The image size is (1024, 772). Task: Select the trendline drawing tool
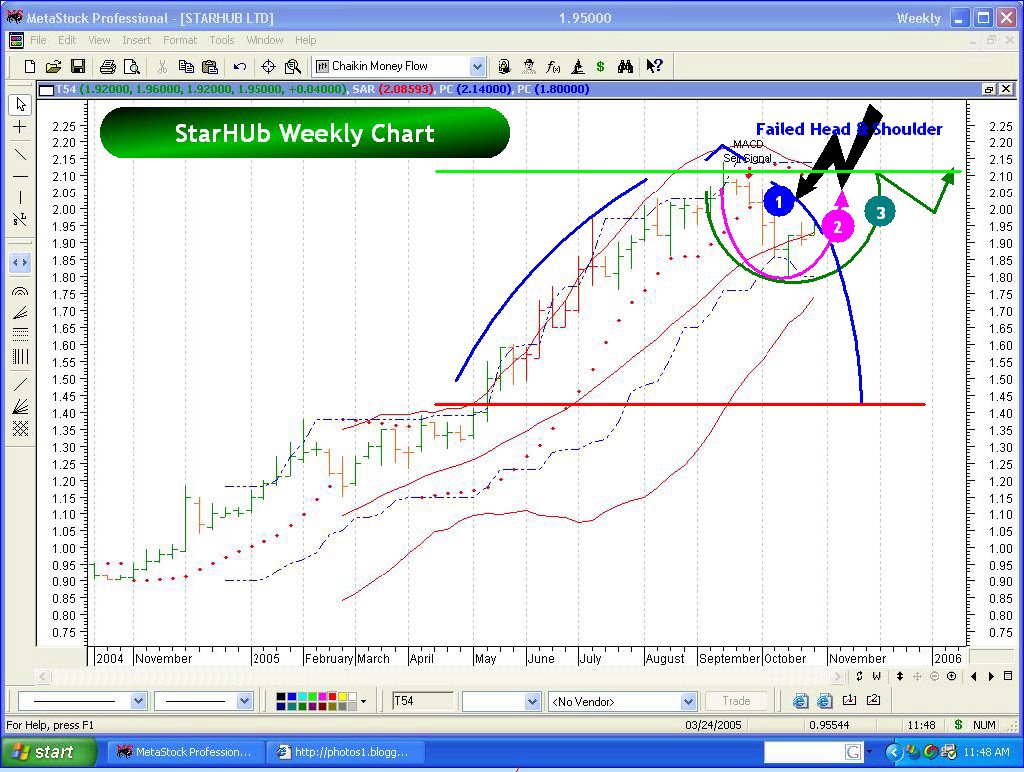(x=20, y=154)
